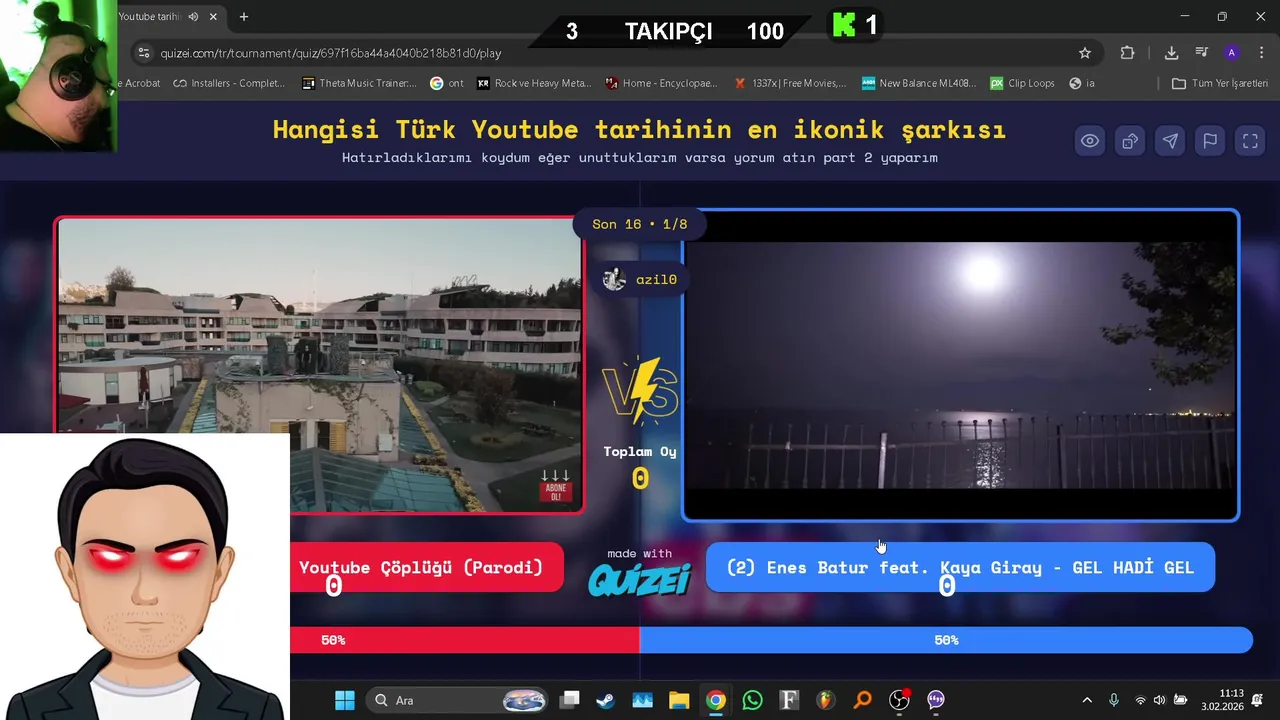Open Windows Start menu
The width and height of the screenshot is (1280, 720).
345,700
